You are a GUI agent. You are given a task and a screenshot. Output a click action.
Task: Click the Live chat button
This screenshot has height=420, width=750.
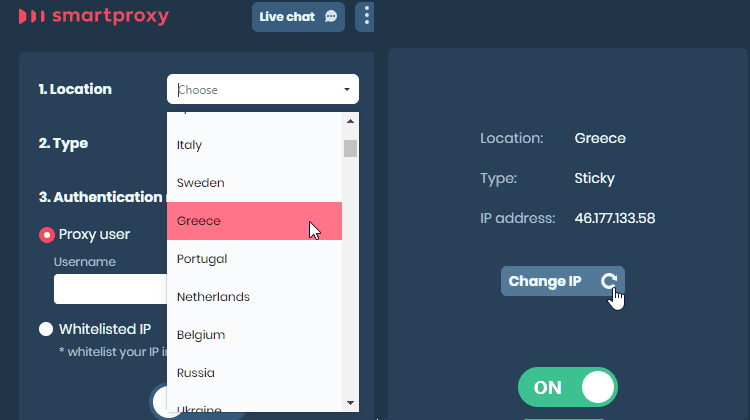tap(298, 17)
